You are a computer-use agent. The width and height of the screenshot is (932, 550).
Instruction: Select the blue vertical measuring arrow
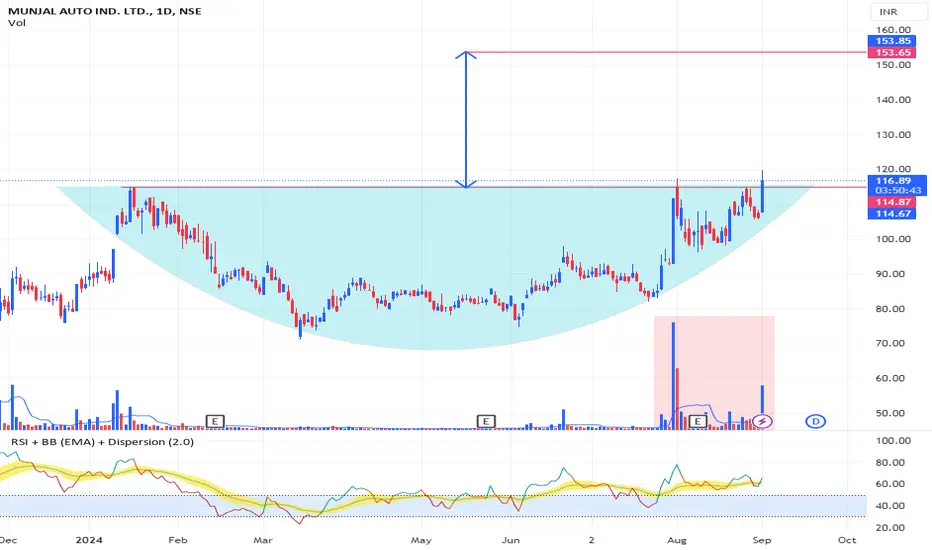pos(466,119)
